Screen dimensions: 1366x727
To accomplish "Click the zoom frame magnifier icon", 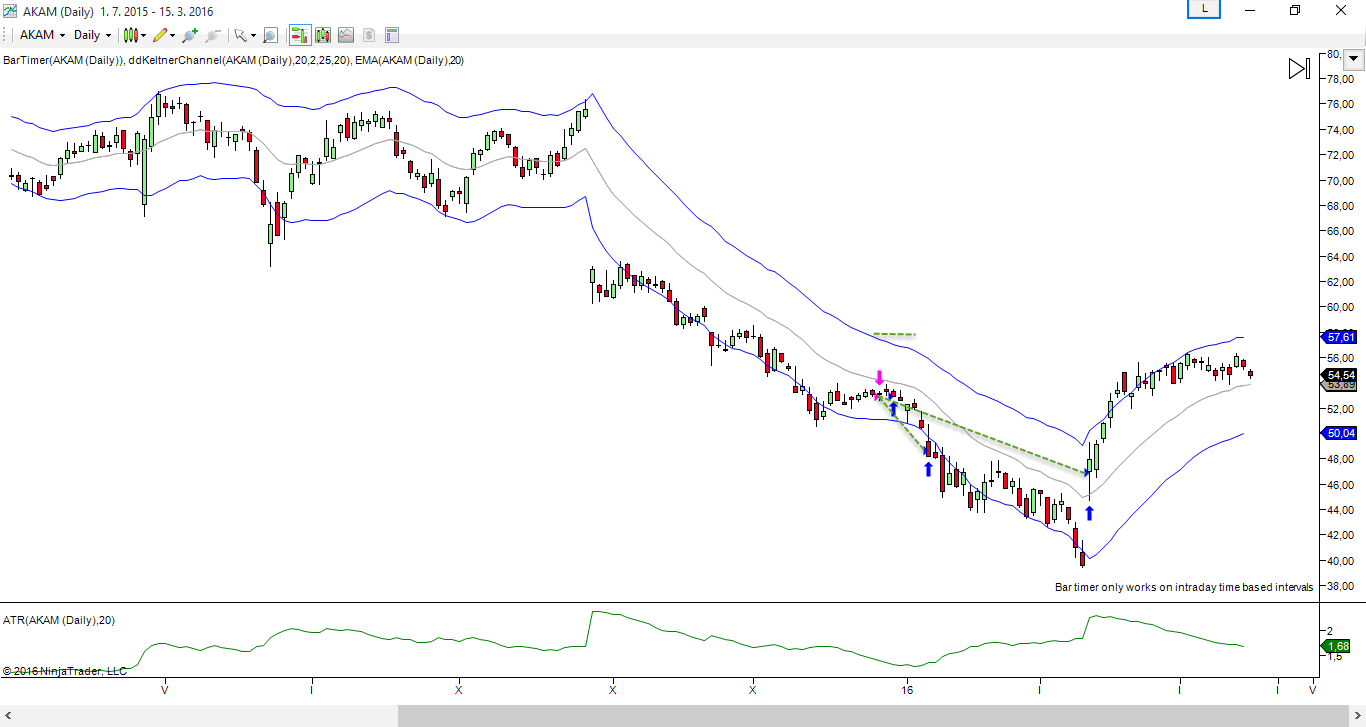I will 270,35.
